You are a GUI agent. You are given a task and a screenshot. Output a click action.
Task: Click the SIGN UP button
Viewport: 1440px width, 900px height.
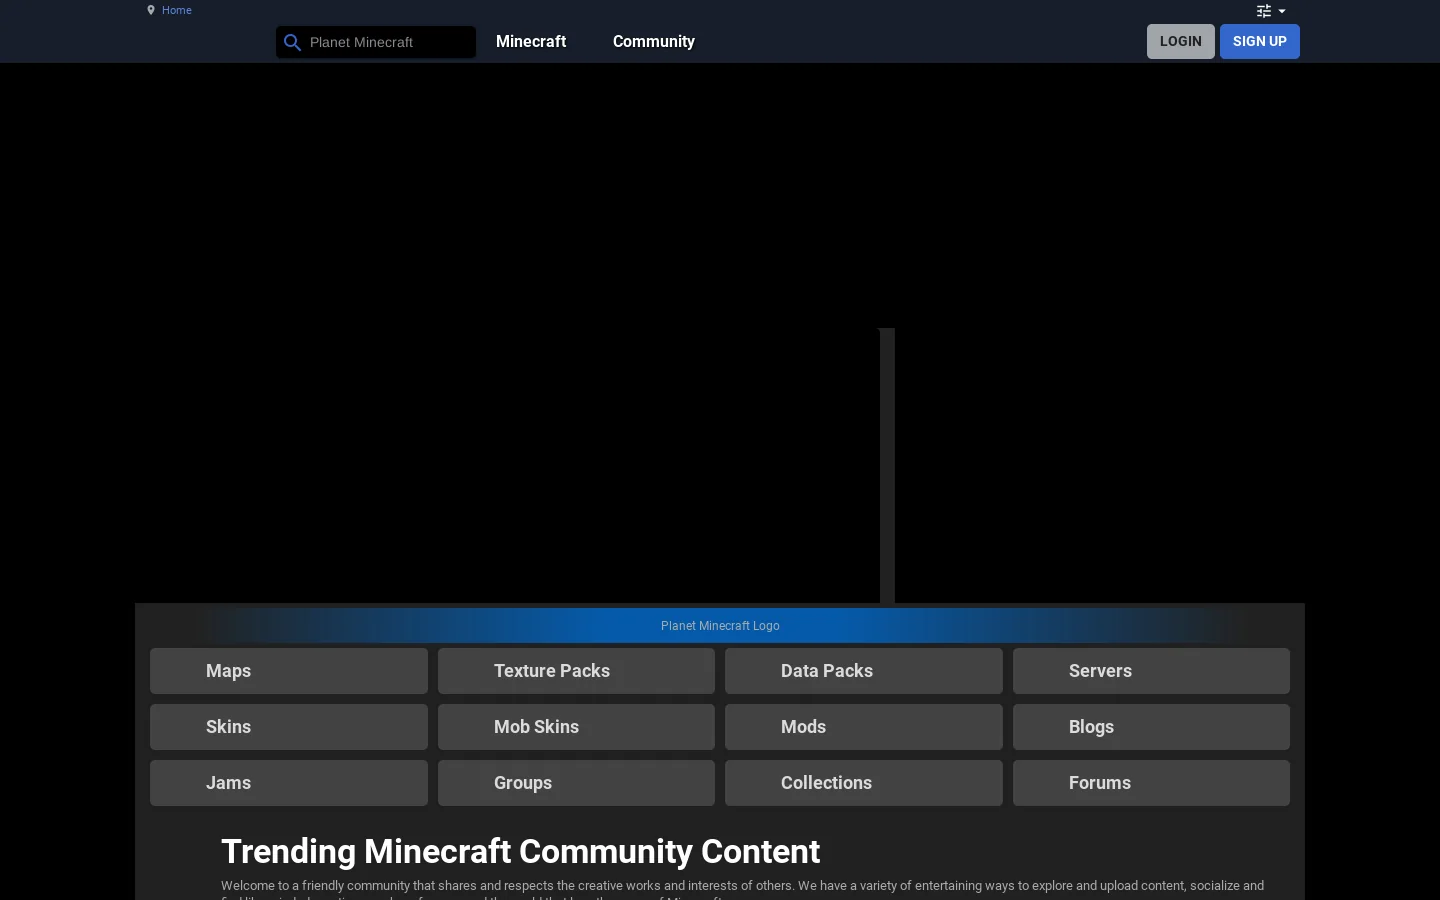click(x=1260, y=41)
